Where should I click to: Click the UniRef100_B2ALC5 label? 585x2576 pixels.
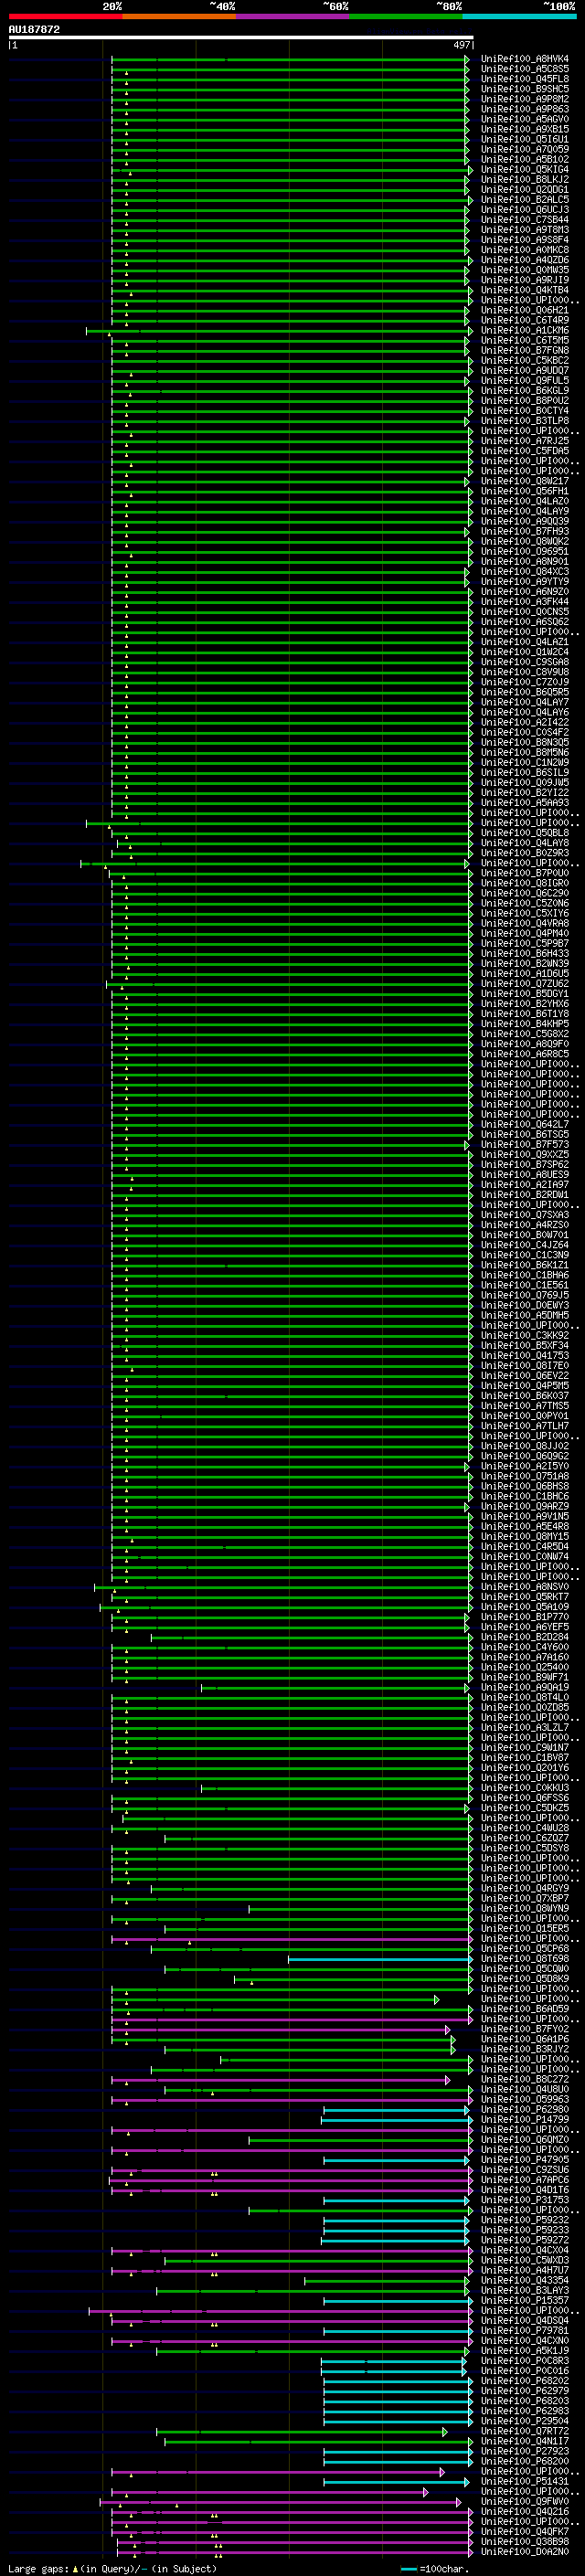click(524, 200)
